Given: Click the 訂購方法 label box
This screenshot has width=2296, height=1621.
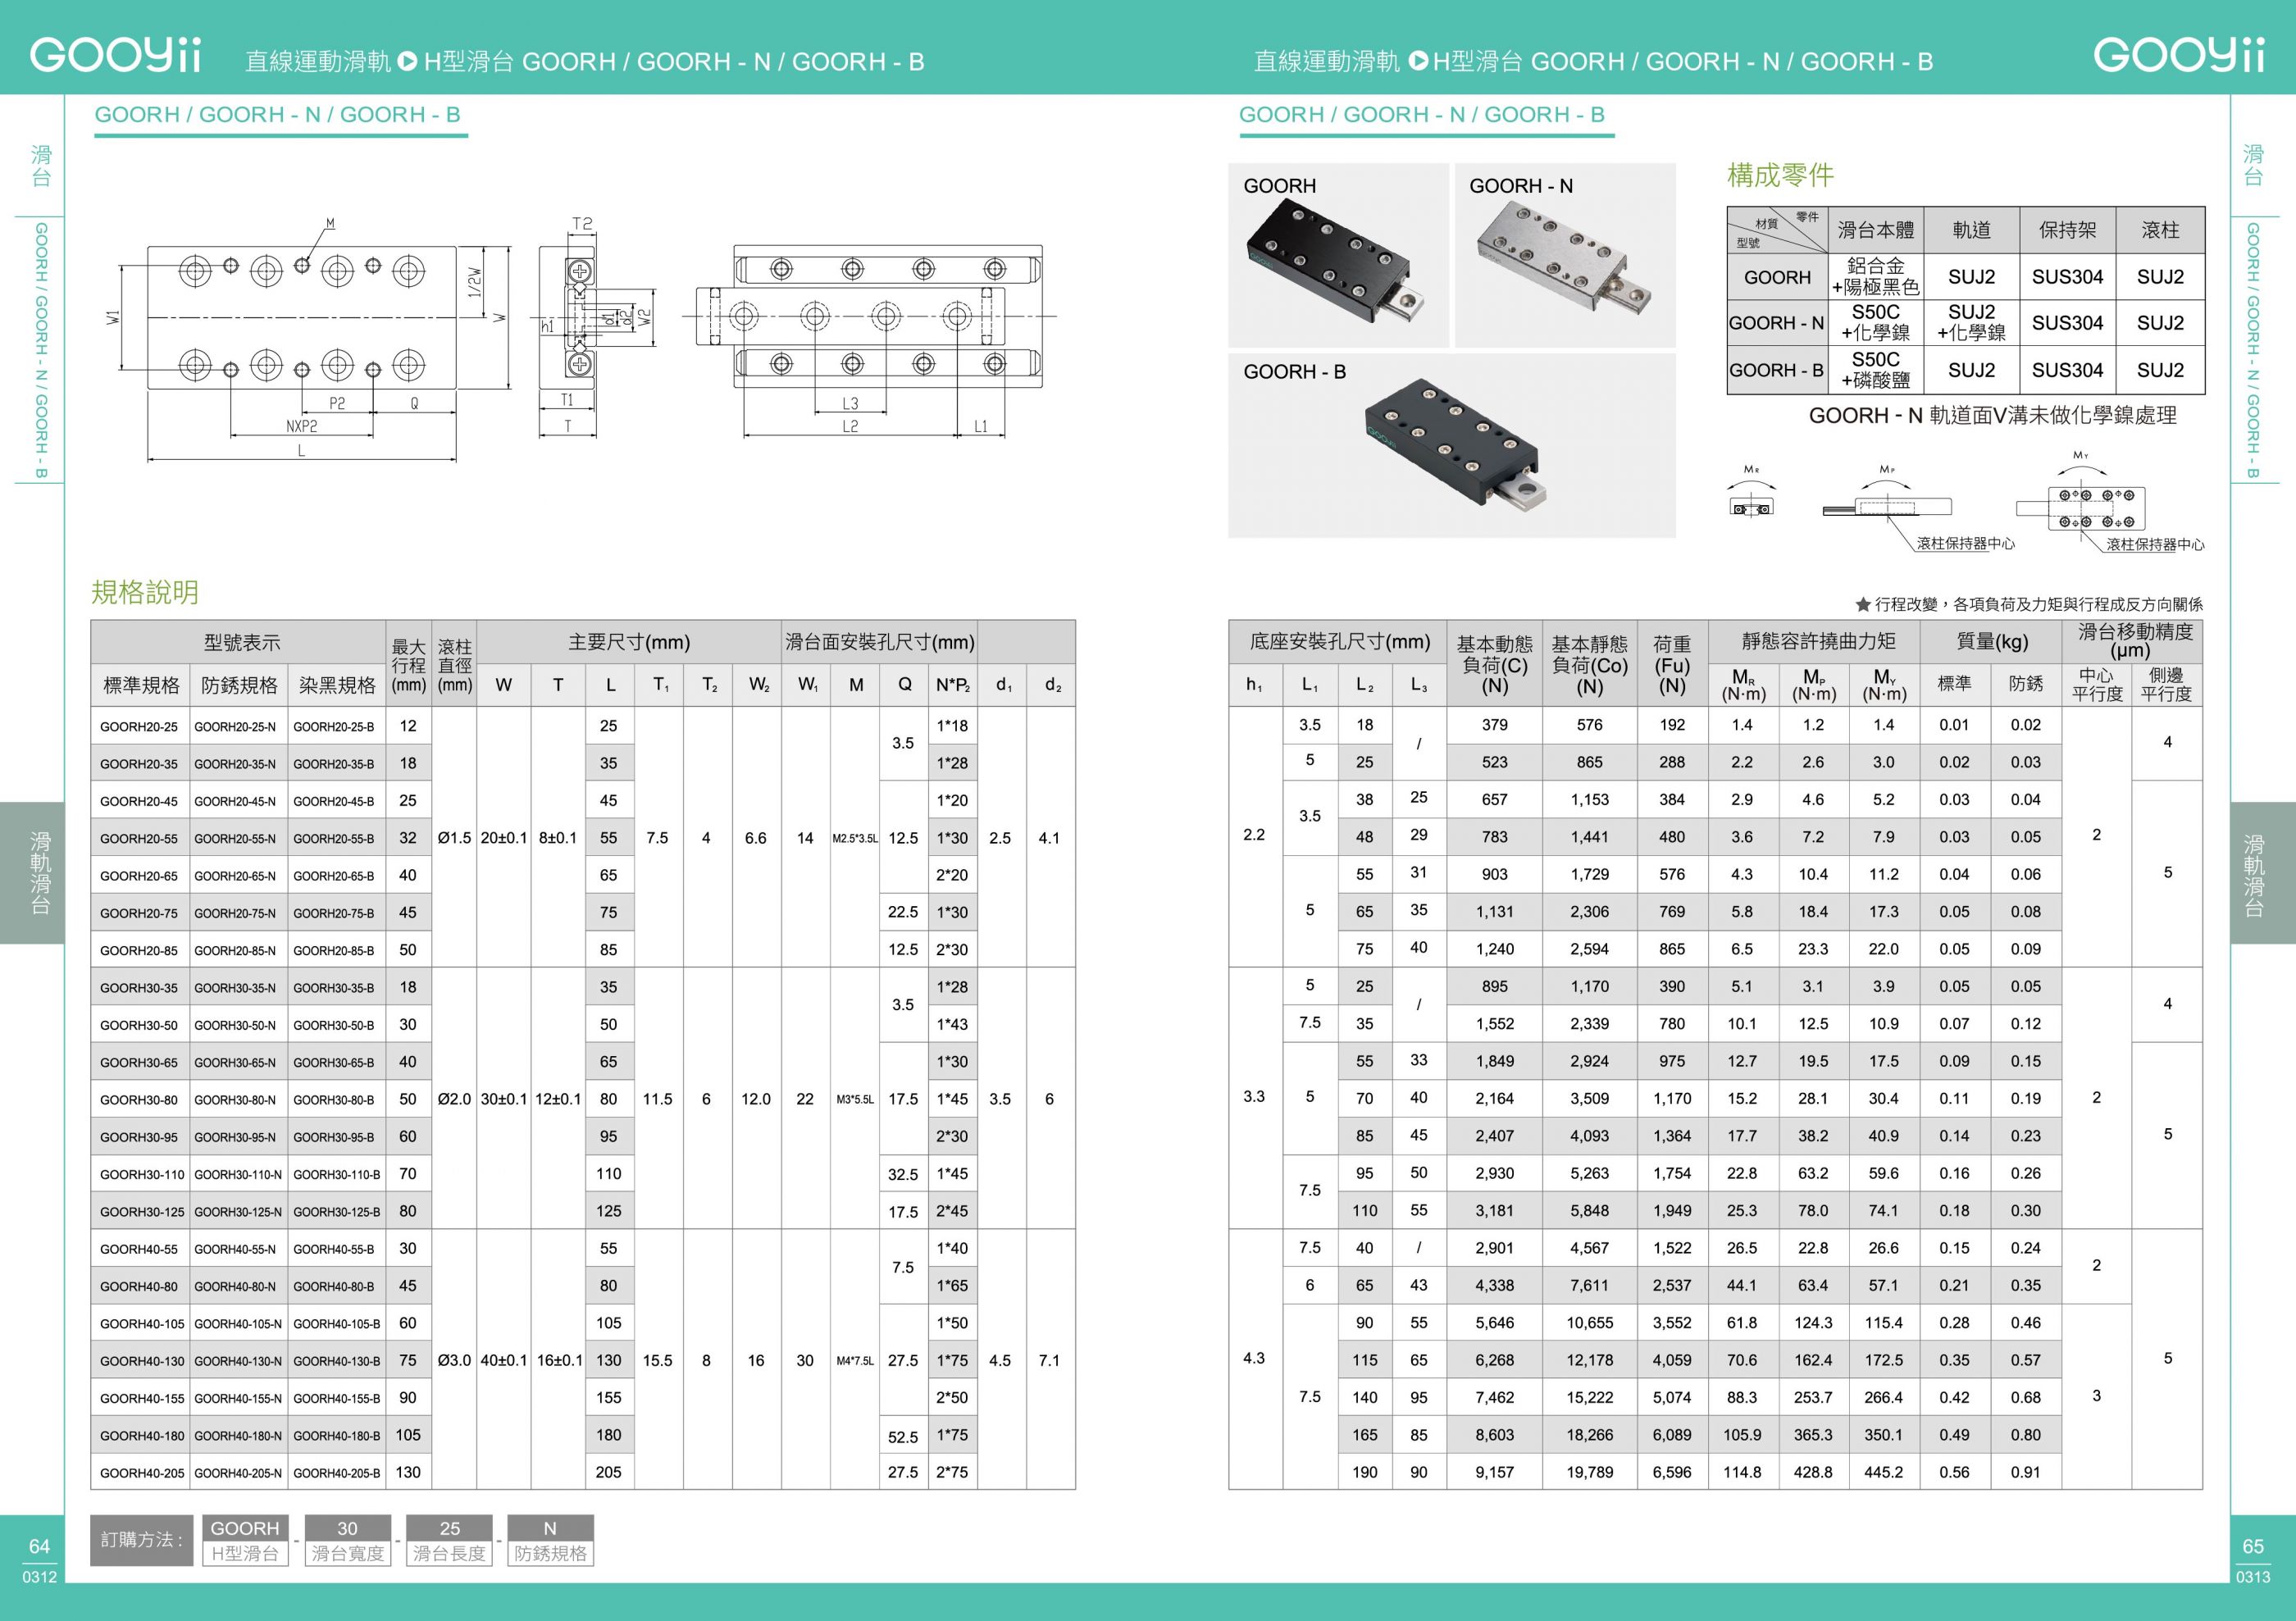Looking at the screenshot, I should pyautogui.click(x=141, y=1540).
